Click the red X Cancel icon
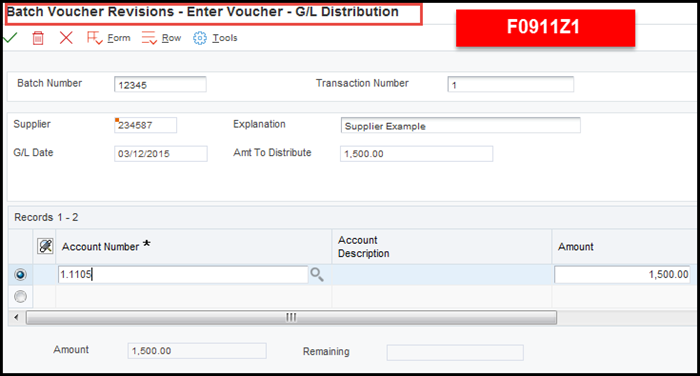Image resolution: width=700 pixels, height=376 pixels. [x=66, y=38]
